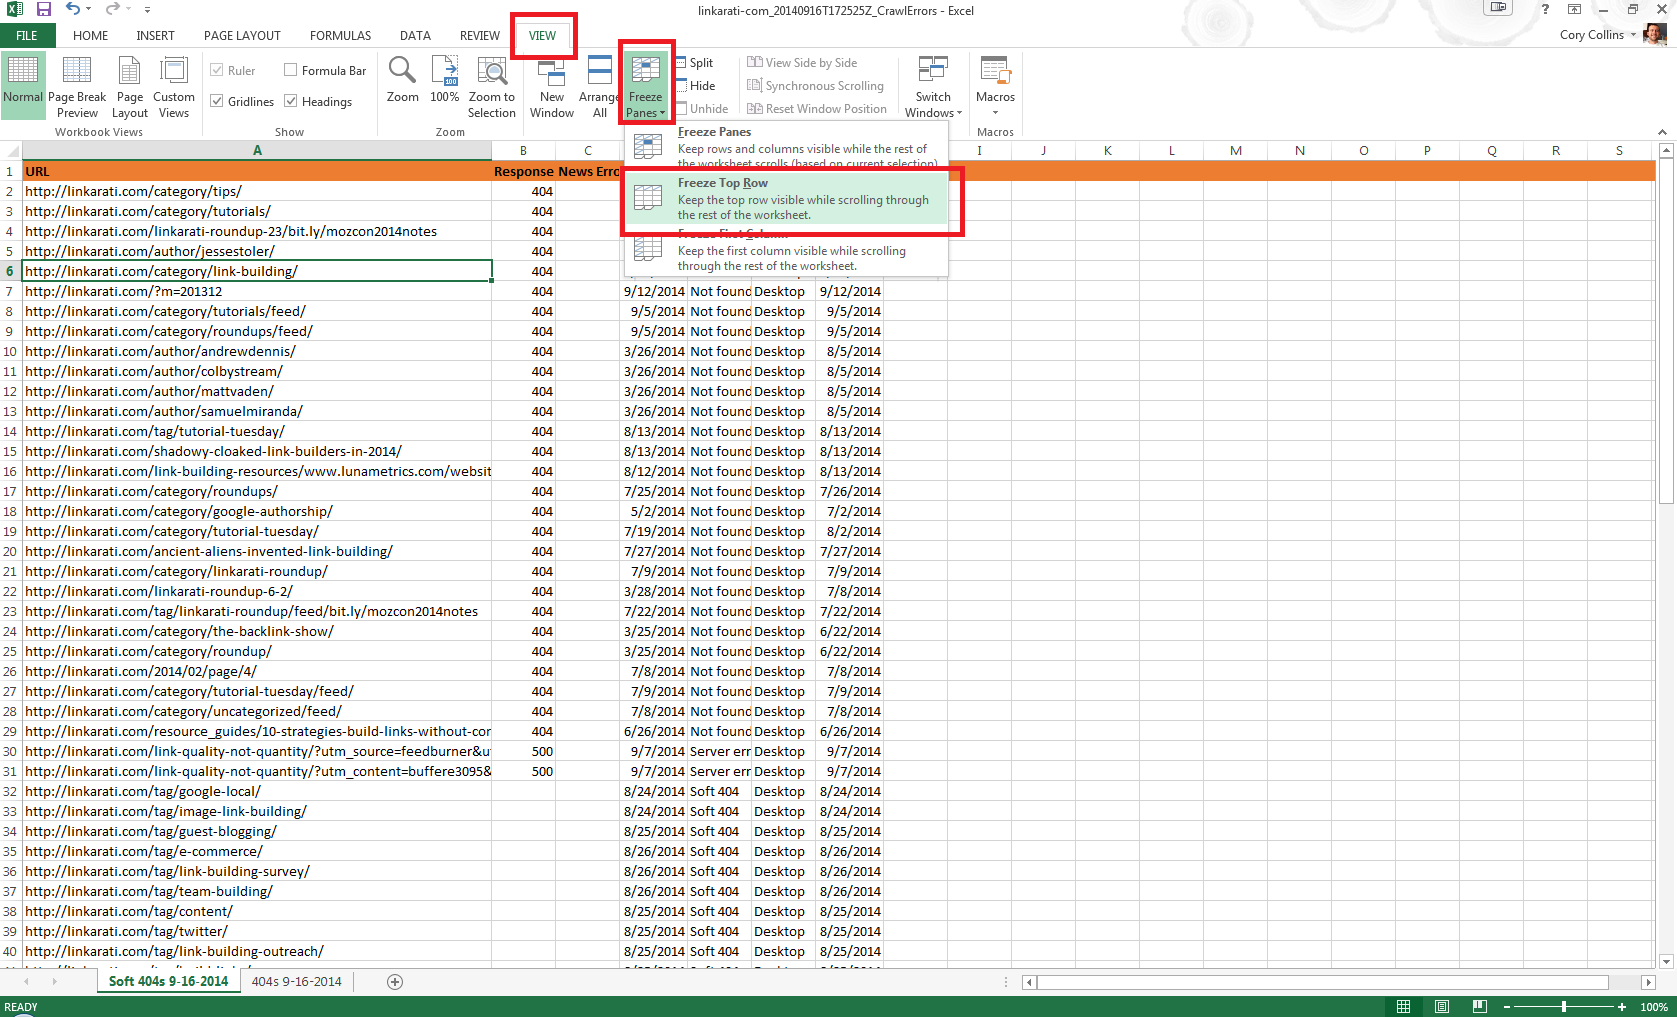Click the Save icon in Quick Access Toolbar
Image resolution: width=1677 pixels, height=1017 pixels.
[42, 10]
